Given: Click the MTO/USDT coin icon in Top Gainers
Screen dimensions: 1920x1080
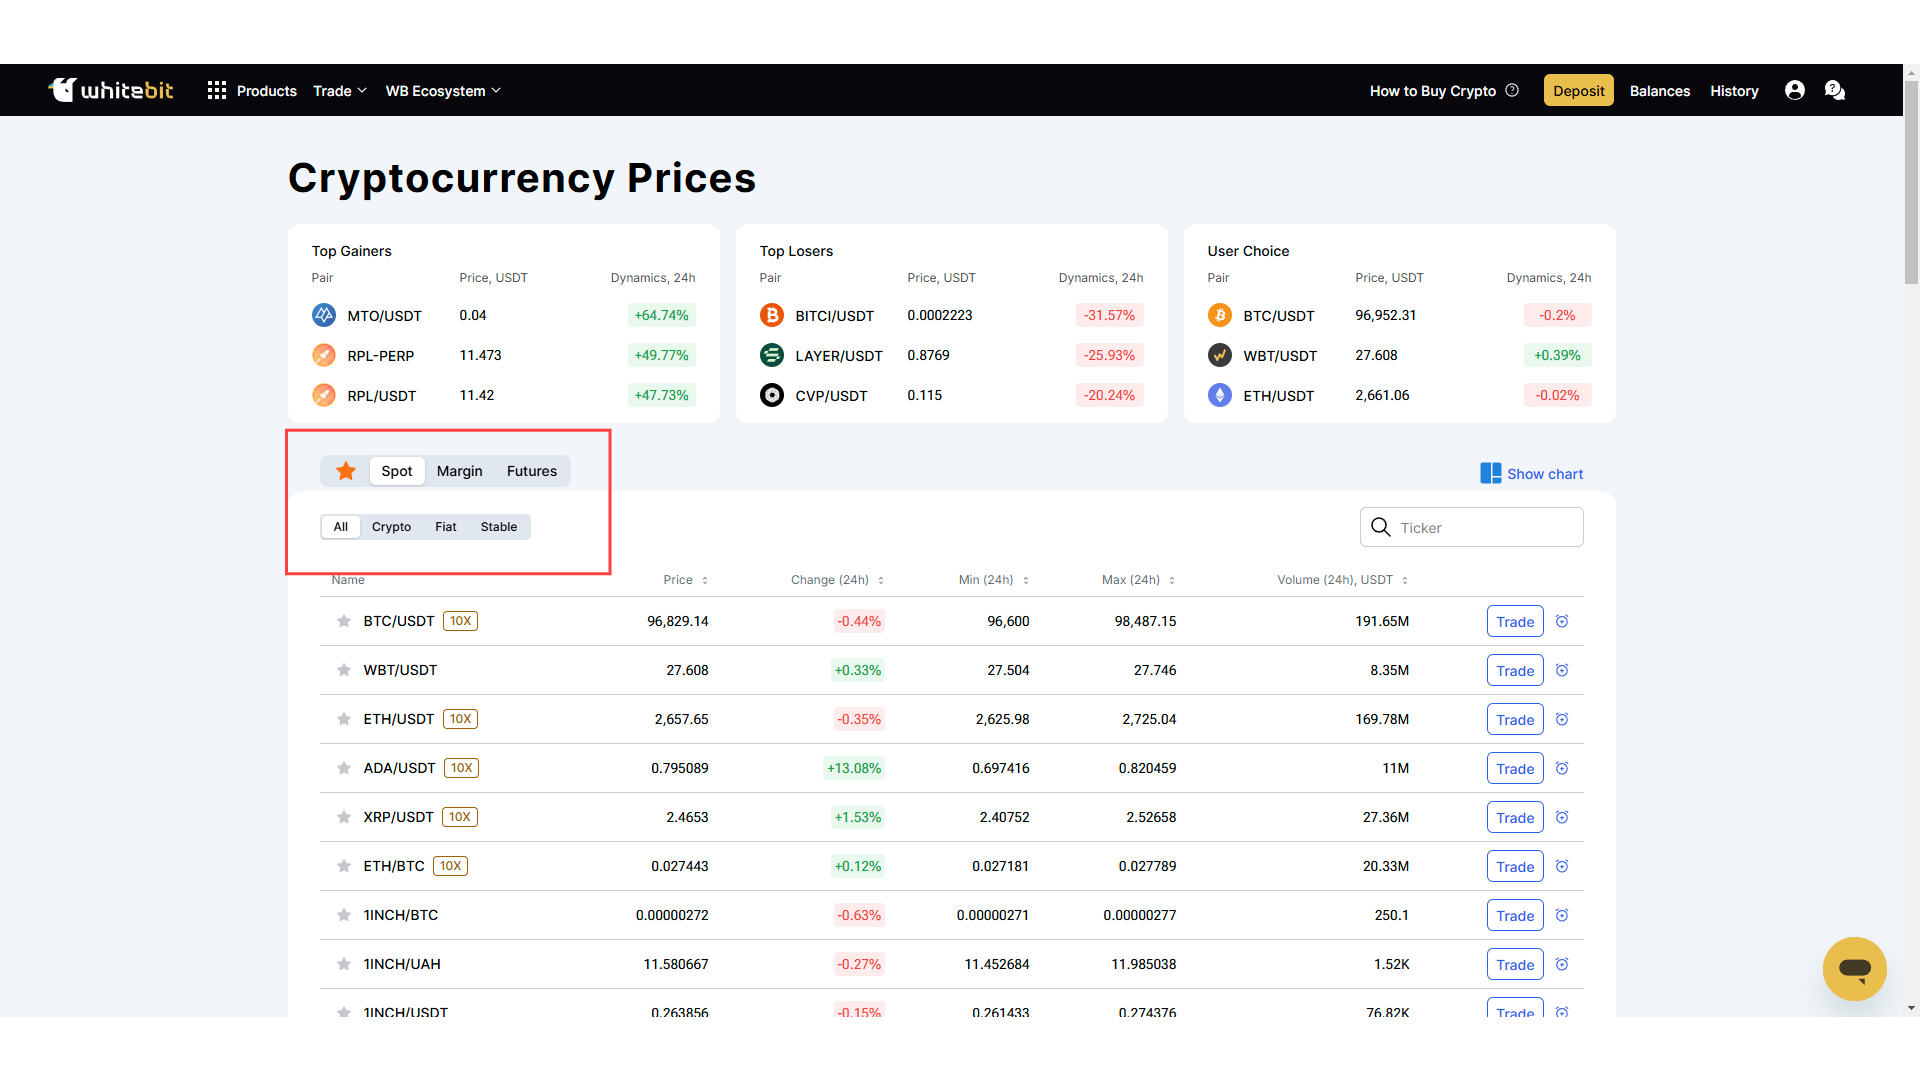Looking at the screenshot, I should pos(324,315).
